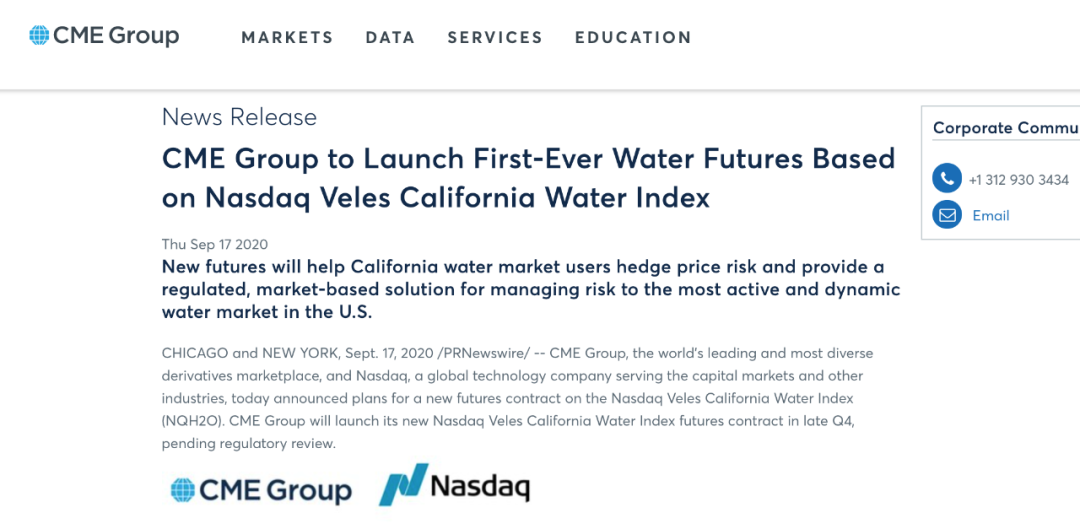The width and height of the screenshot is (1080, 529).
Task: Click the Email link in the sidebar
Action: [x=991, y=215]
